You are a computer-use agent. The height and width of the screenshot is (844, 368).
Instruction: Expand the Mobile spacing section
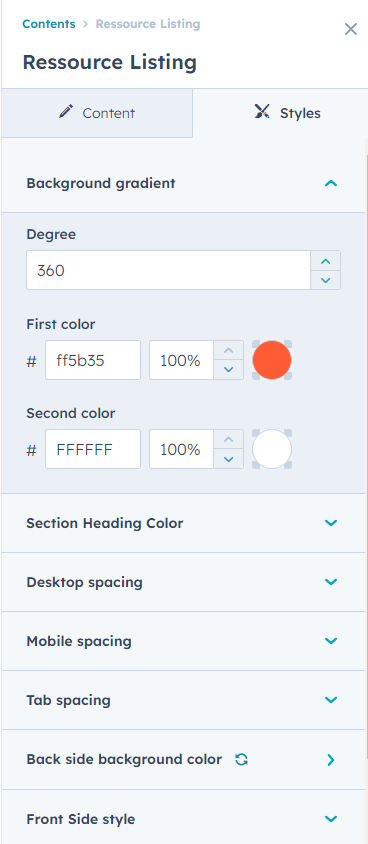point(183,641)
